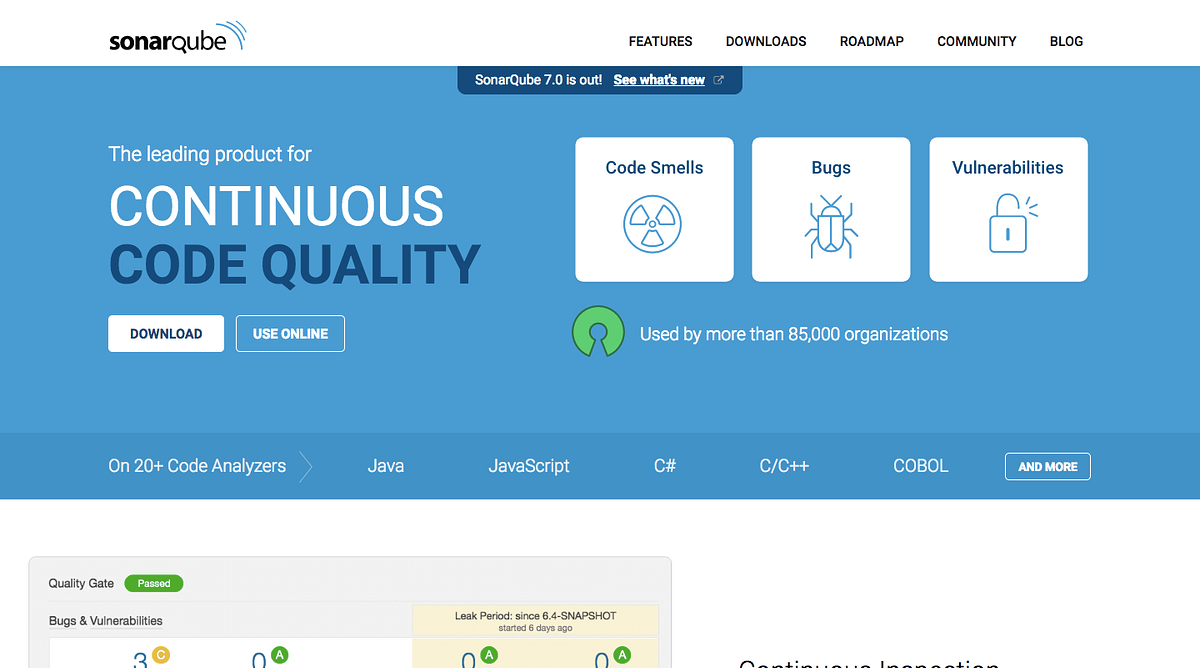Viewport: 1200px width, 668px height.
Task: Click the Passed quality gate badge
Action: coord(153,583)
